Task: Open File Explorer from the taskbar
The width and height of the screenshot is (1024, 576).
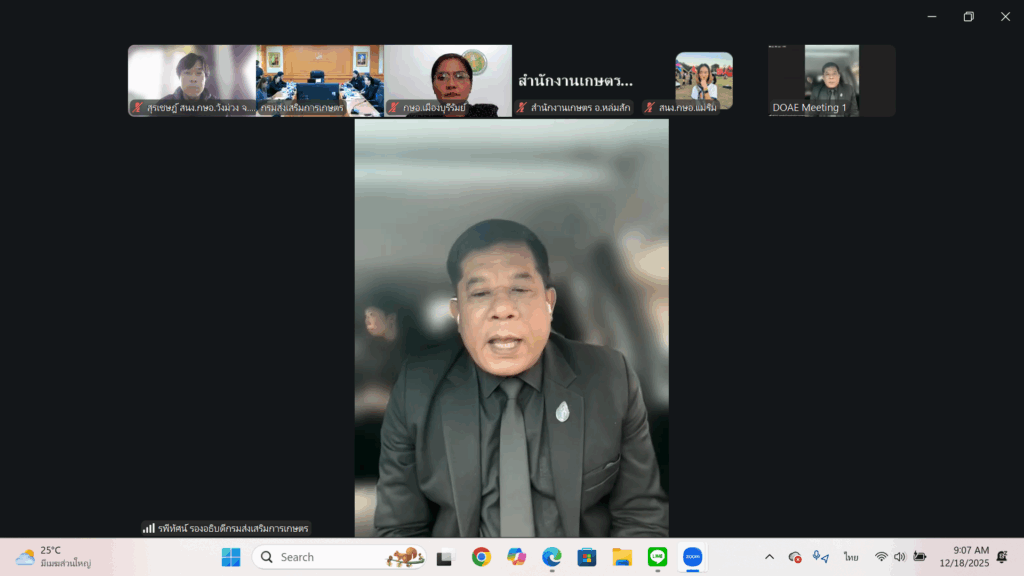Action: click(622, 557)
